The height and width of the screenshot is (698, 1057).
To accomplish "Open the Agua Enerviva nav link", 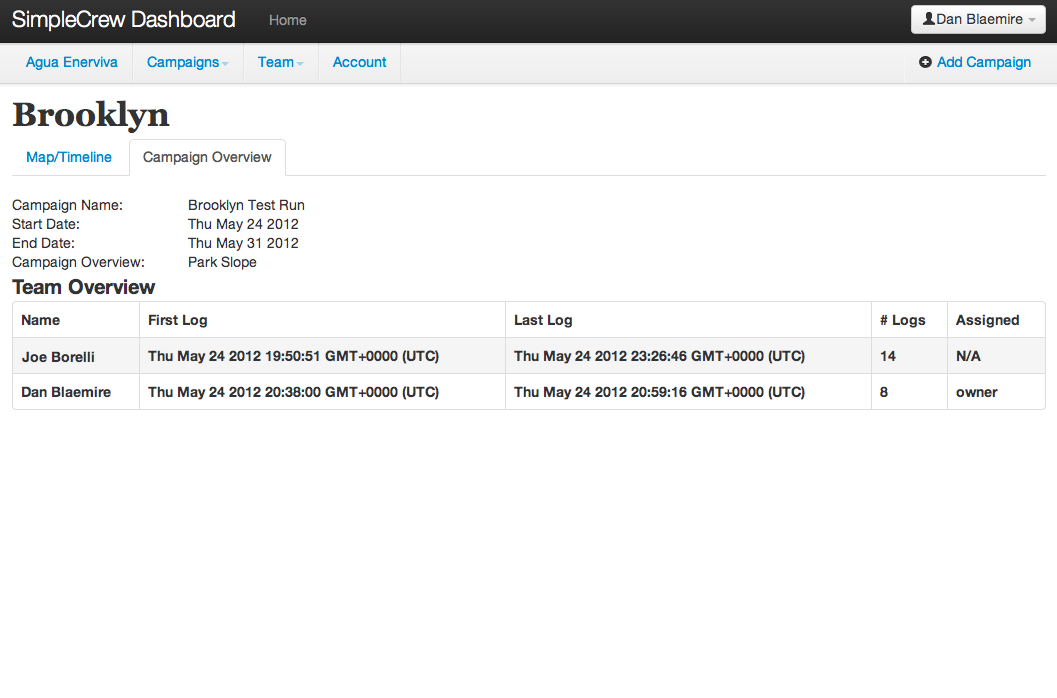I will tap(71, 63).
